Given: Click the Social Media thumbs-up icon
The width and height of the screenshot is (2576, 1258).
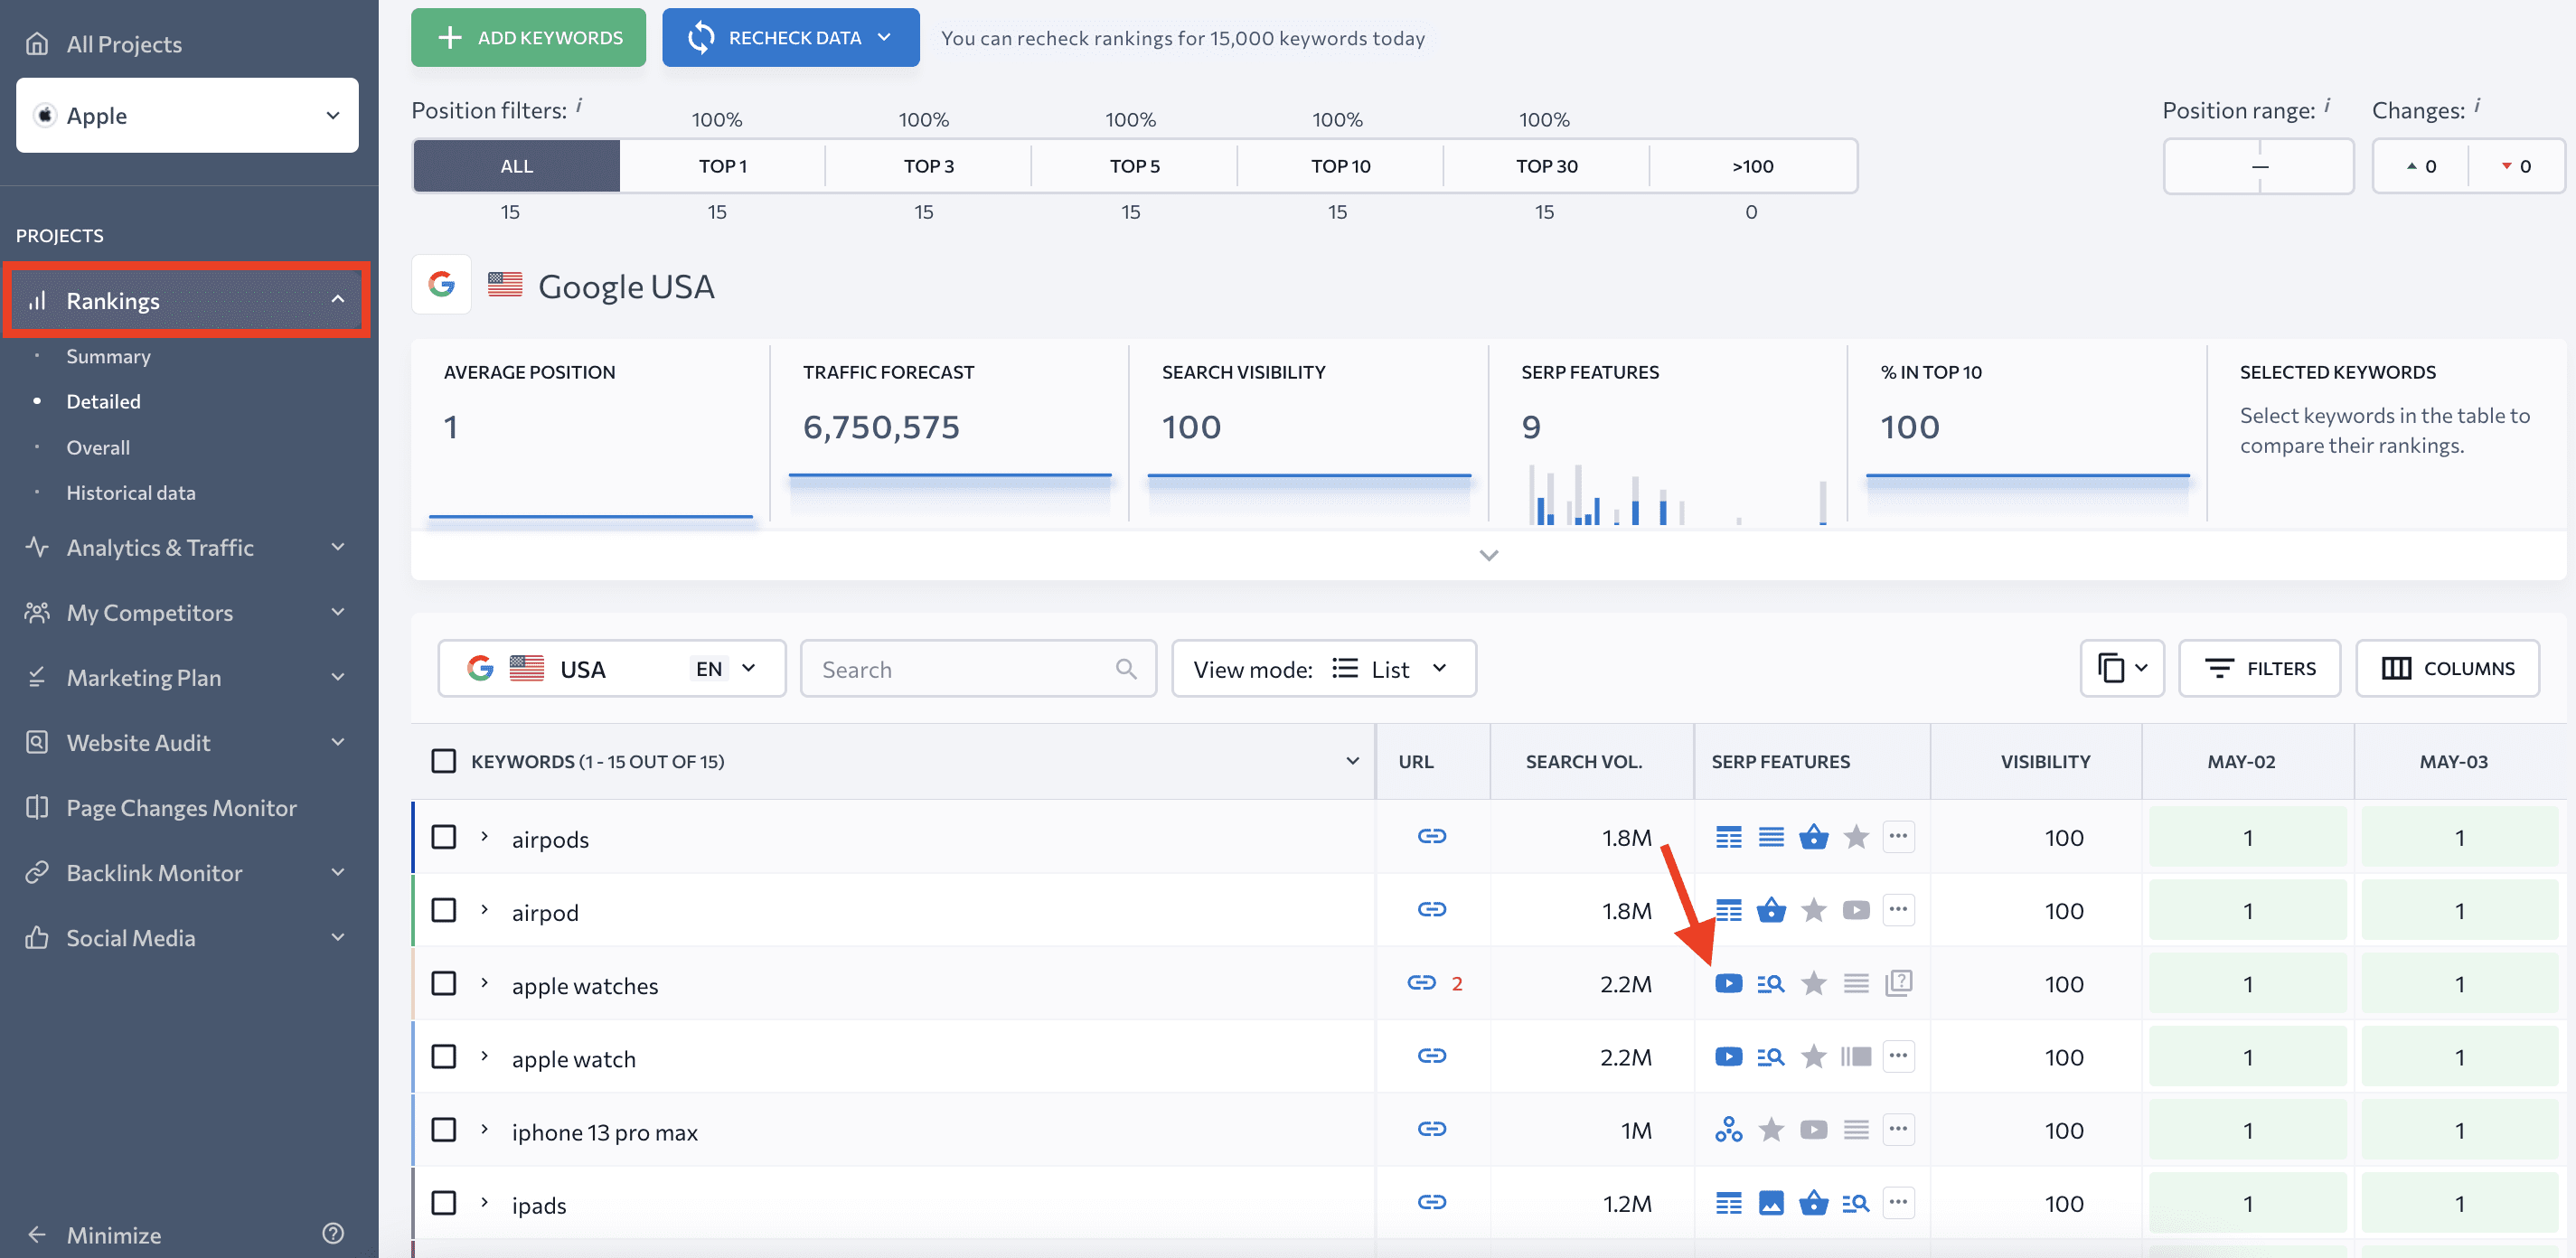Looking at the screenshot, I should [x=37, y=937].
